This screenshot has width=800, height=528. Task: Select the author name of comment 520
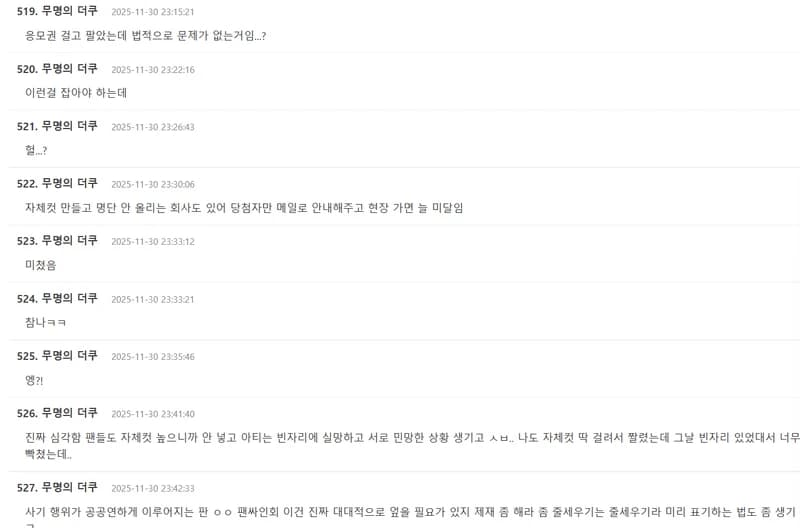(69, 68)
